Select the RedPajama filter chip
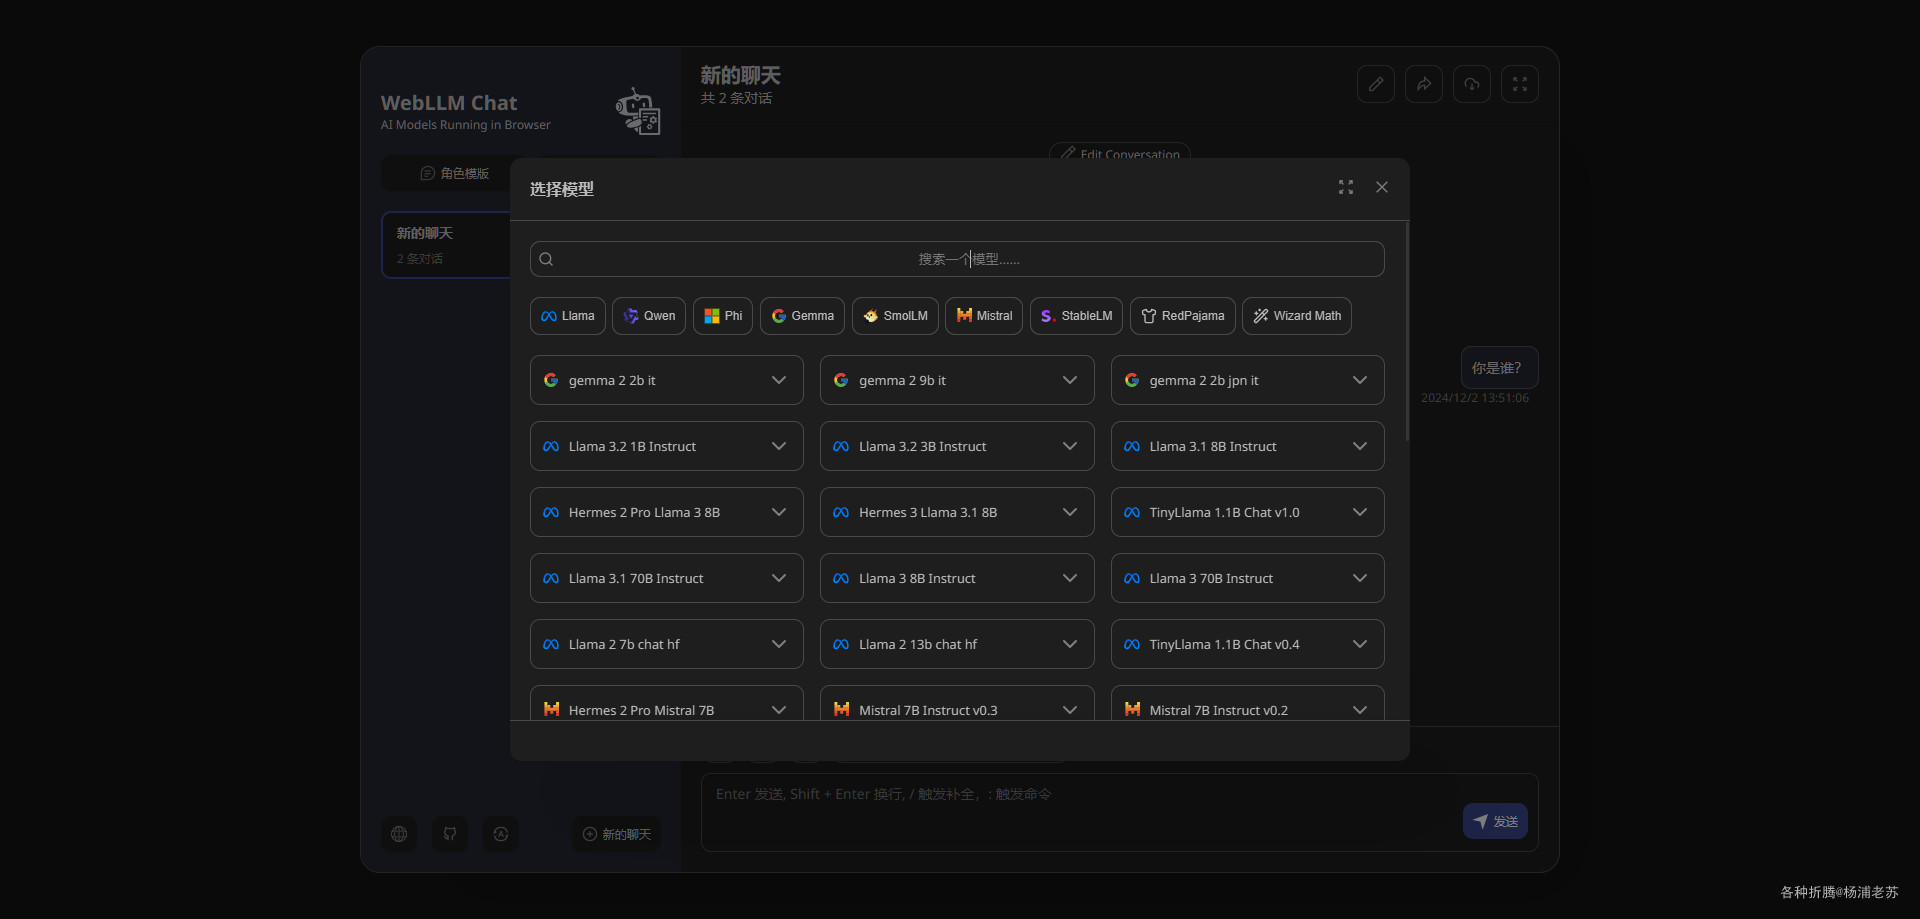The image size is (1920, 919). click(1183, 316)
